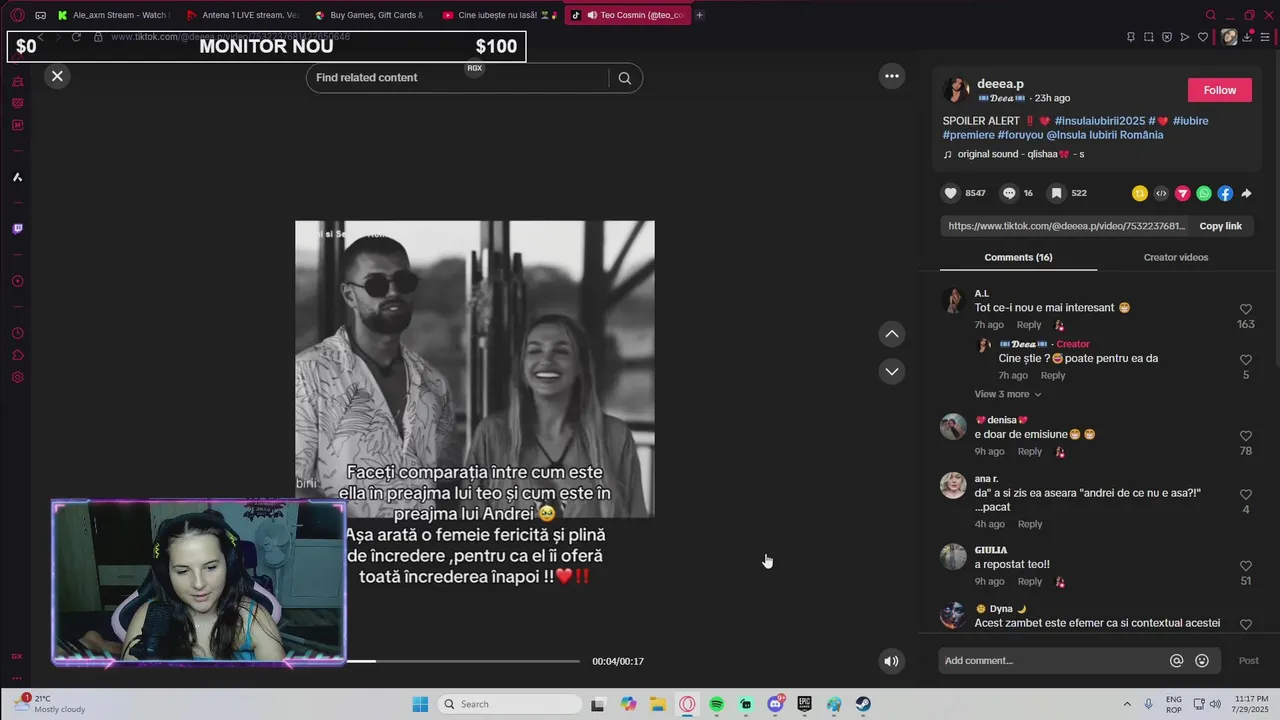This screenshot has height=720, width=1280.
Task: Go to next video with down chevron
Action: point(892,371)
